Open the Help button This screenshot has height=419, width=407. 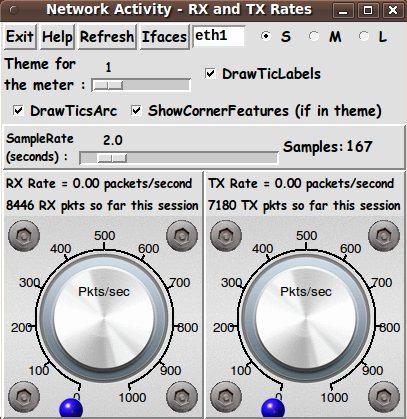pyautogui.click(x=57, y=37)
